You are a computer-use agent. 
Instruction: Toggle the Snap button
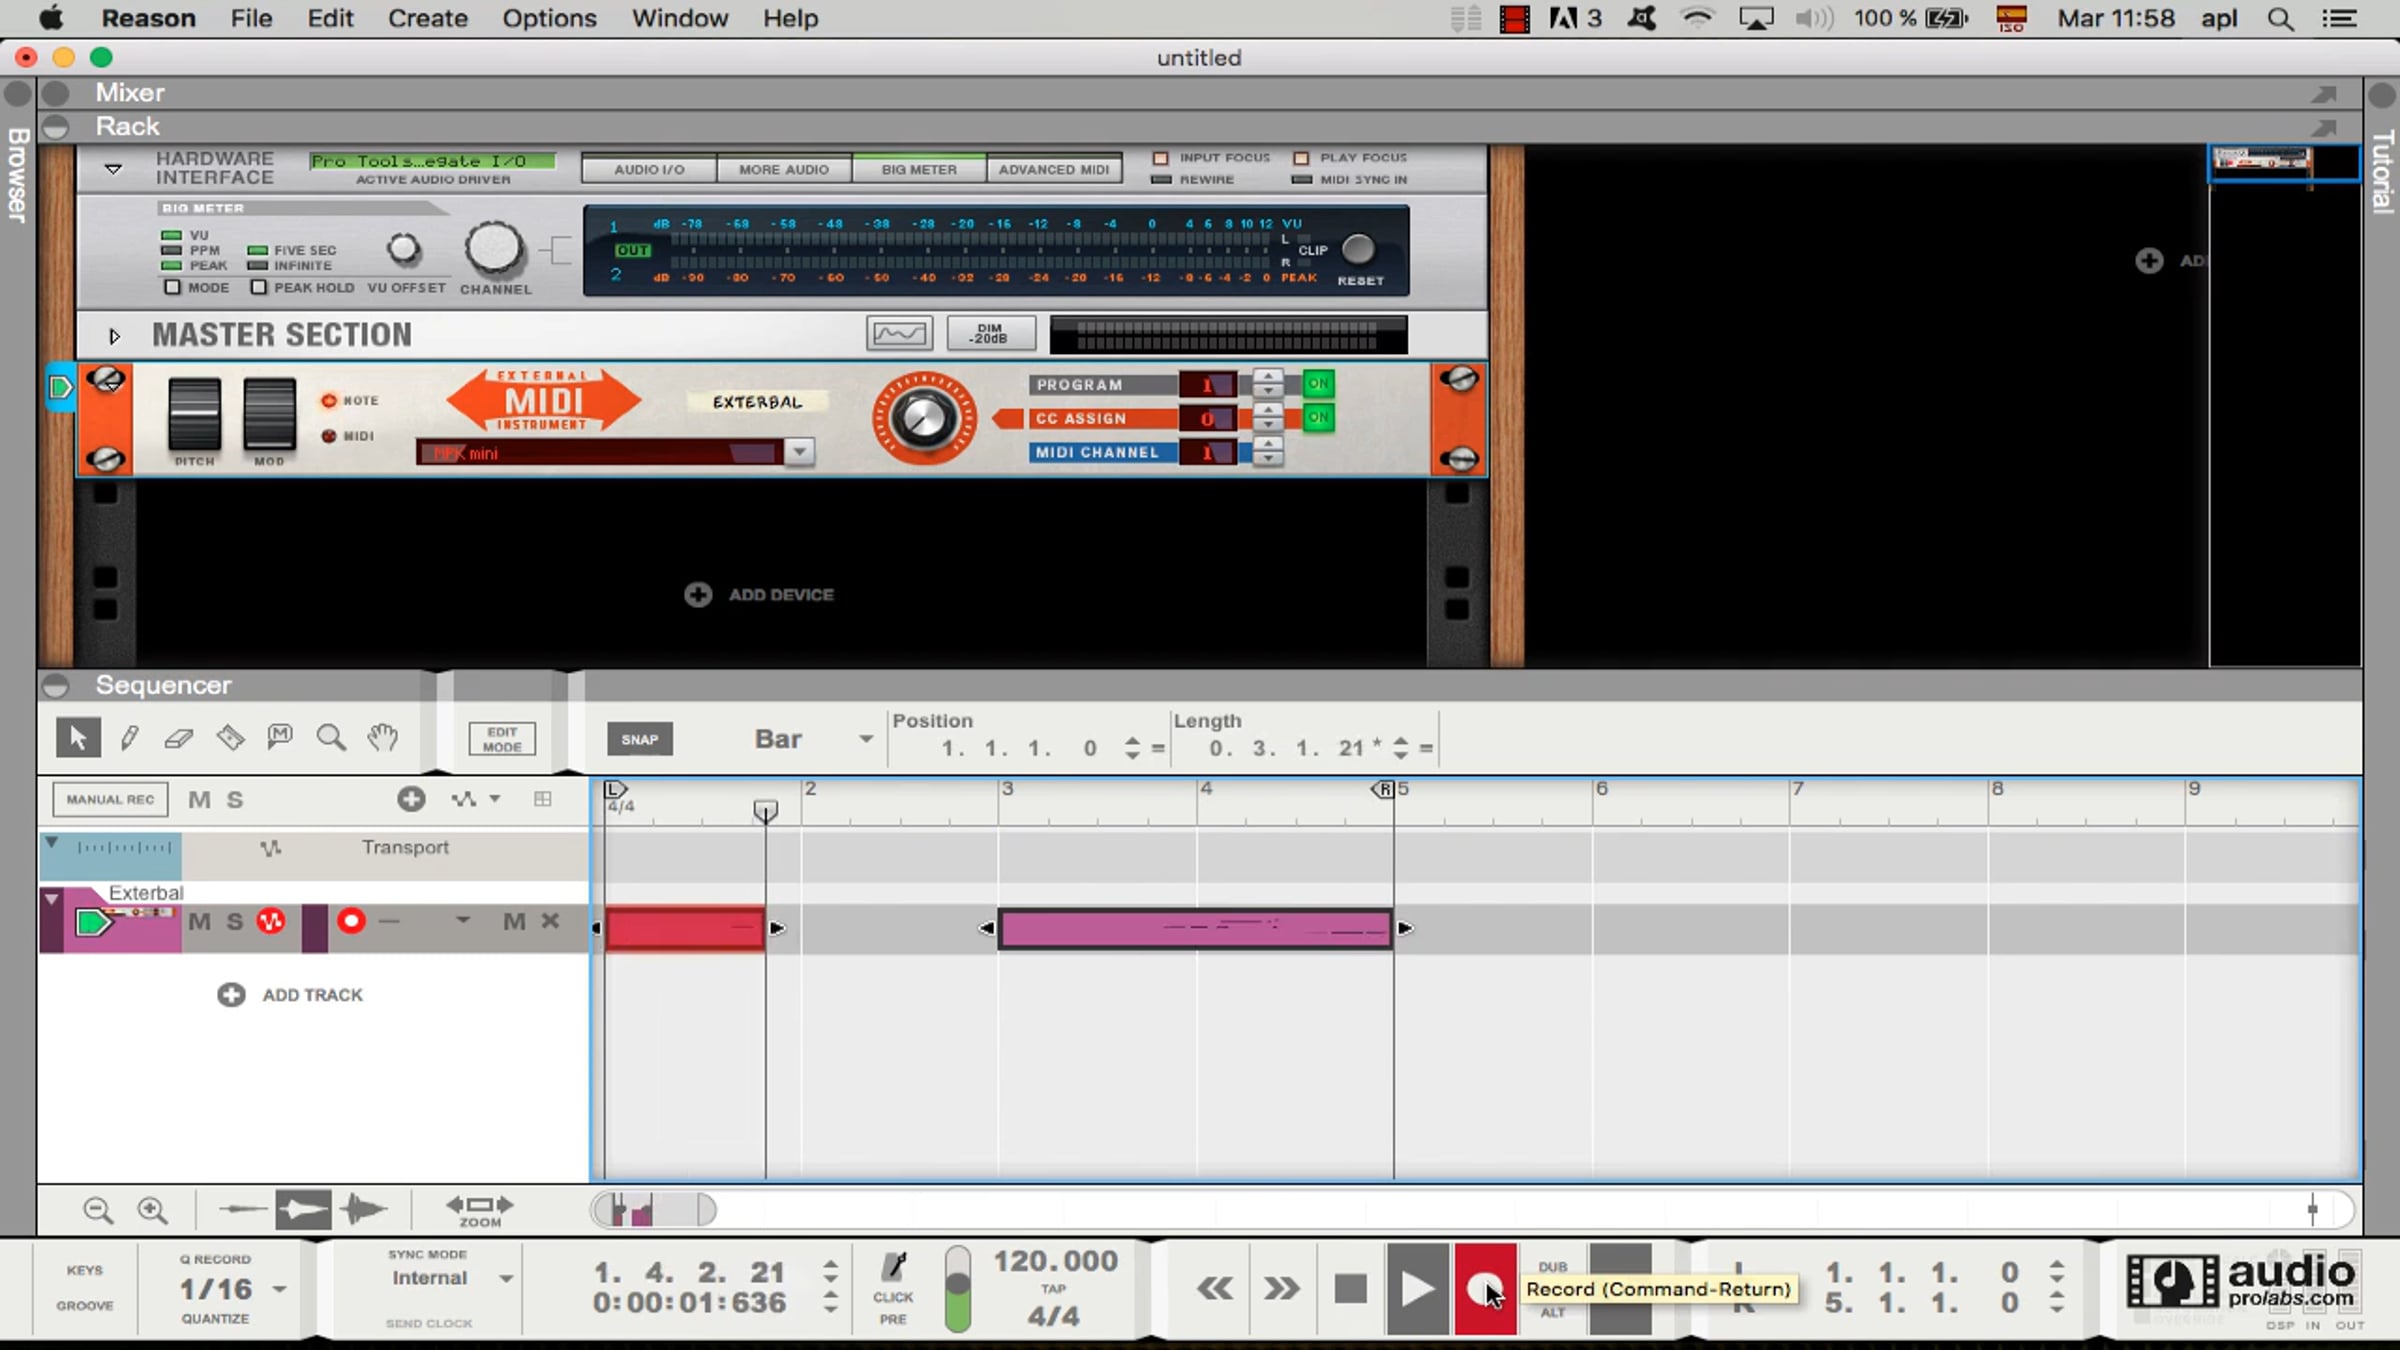tap(640, 740)
